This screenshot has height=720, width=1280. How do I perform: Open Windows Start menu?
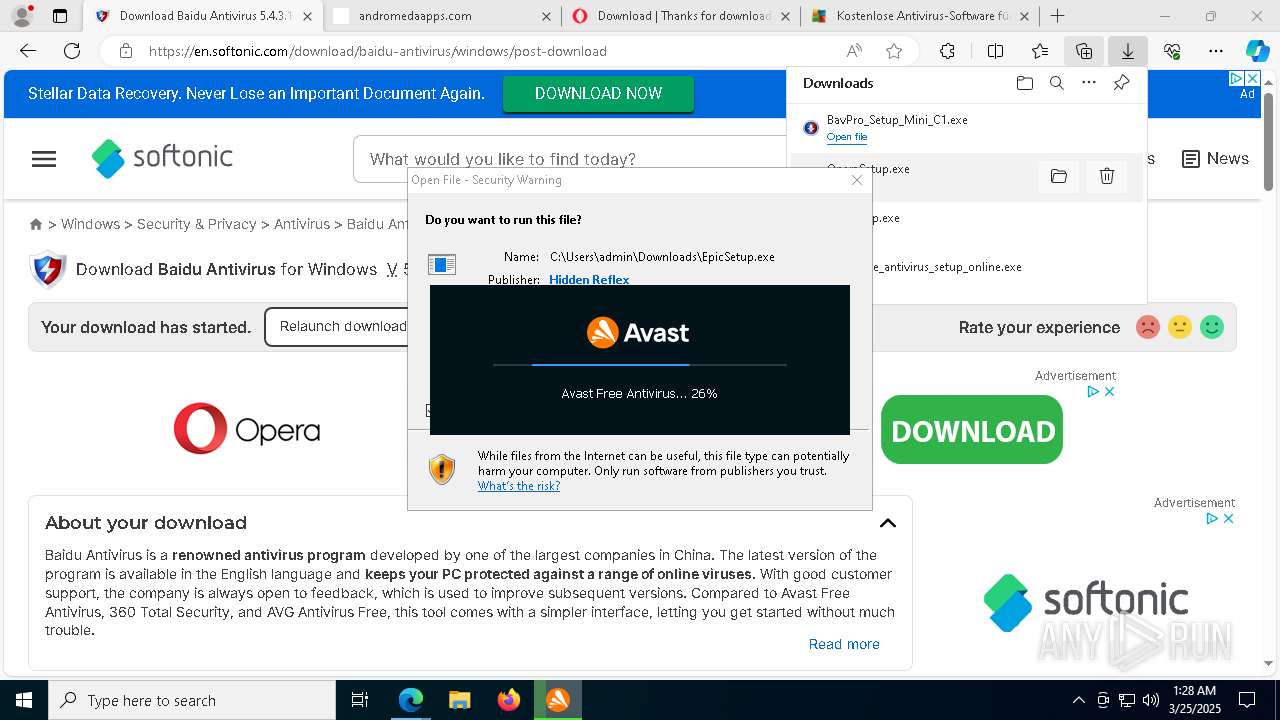click(24, 700)
